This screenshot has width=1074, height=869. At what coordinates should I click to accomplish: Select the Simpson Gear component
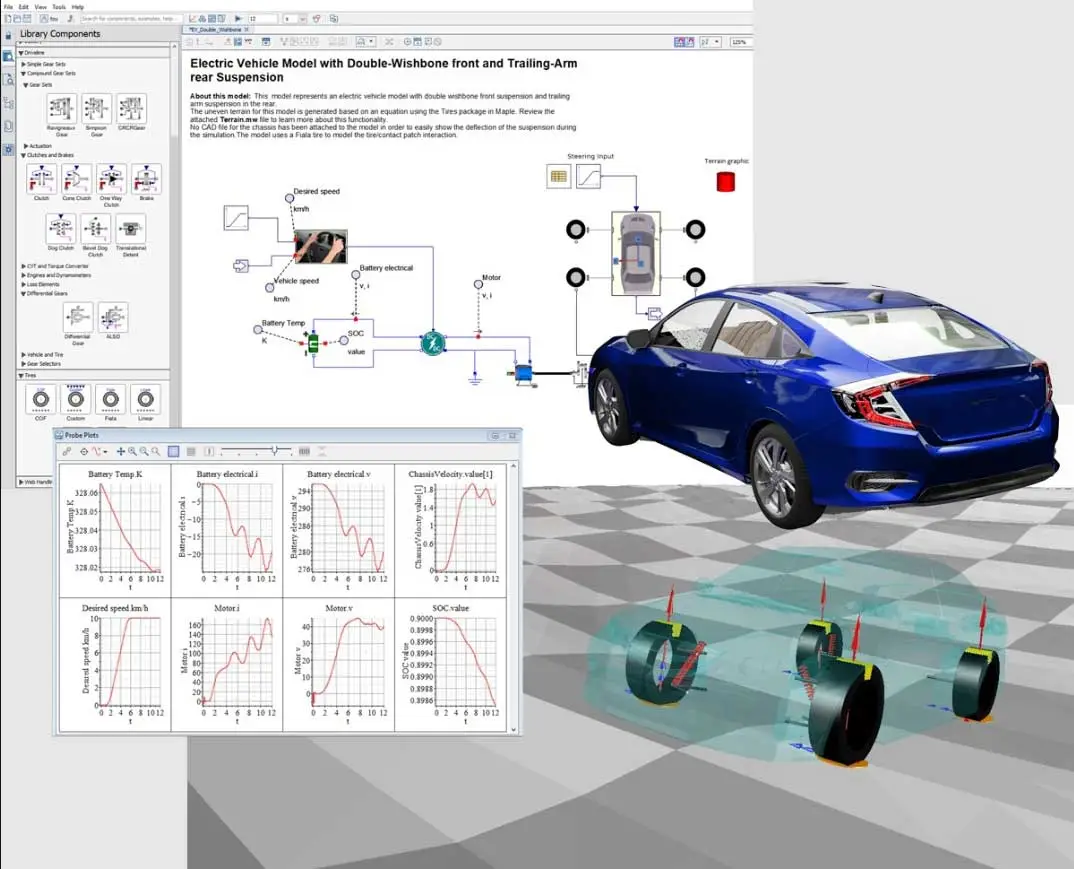pos(97,109)
